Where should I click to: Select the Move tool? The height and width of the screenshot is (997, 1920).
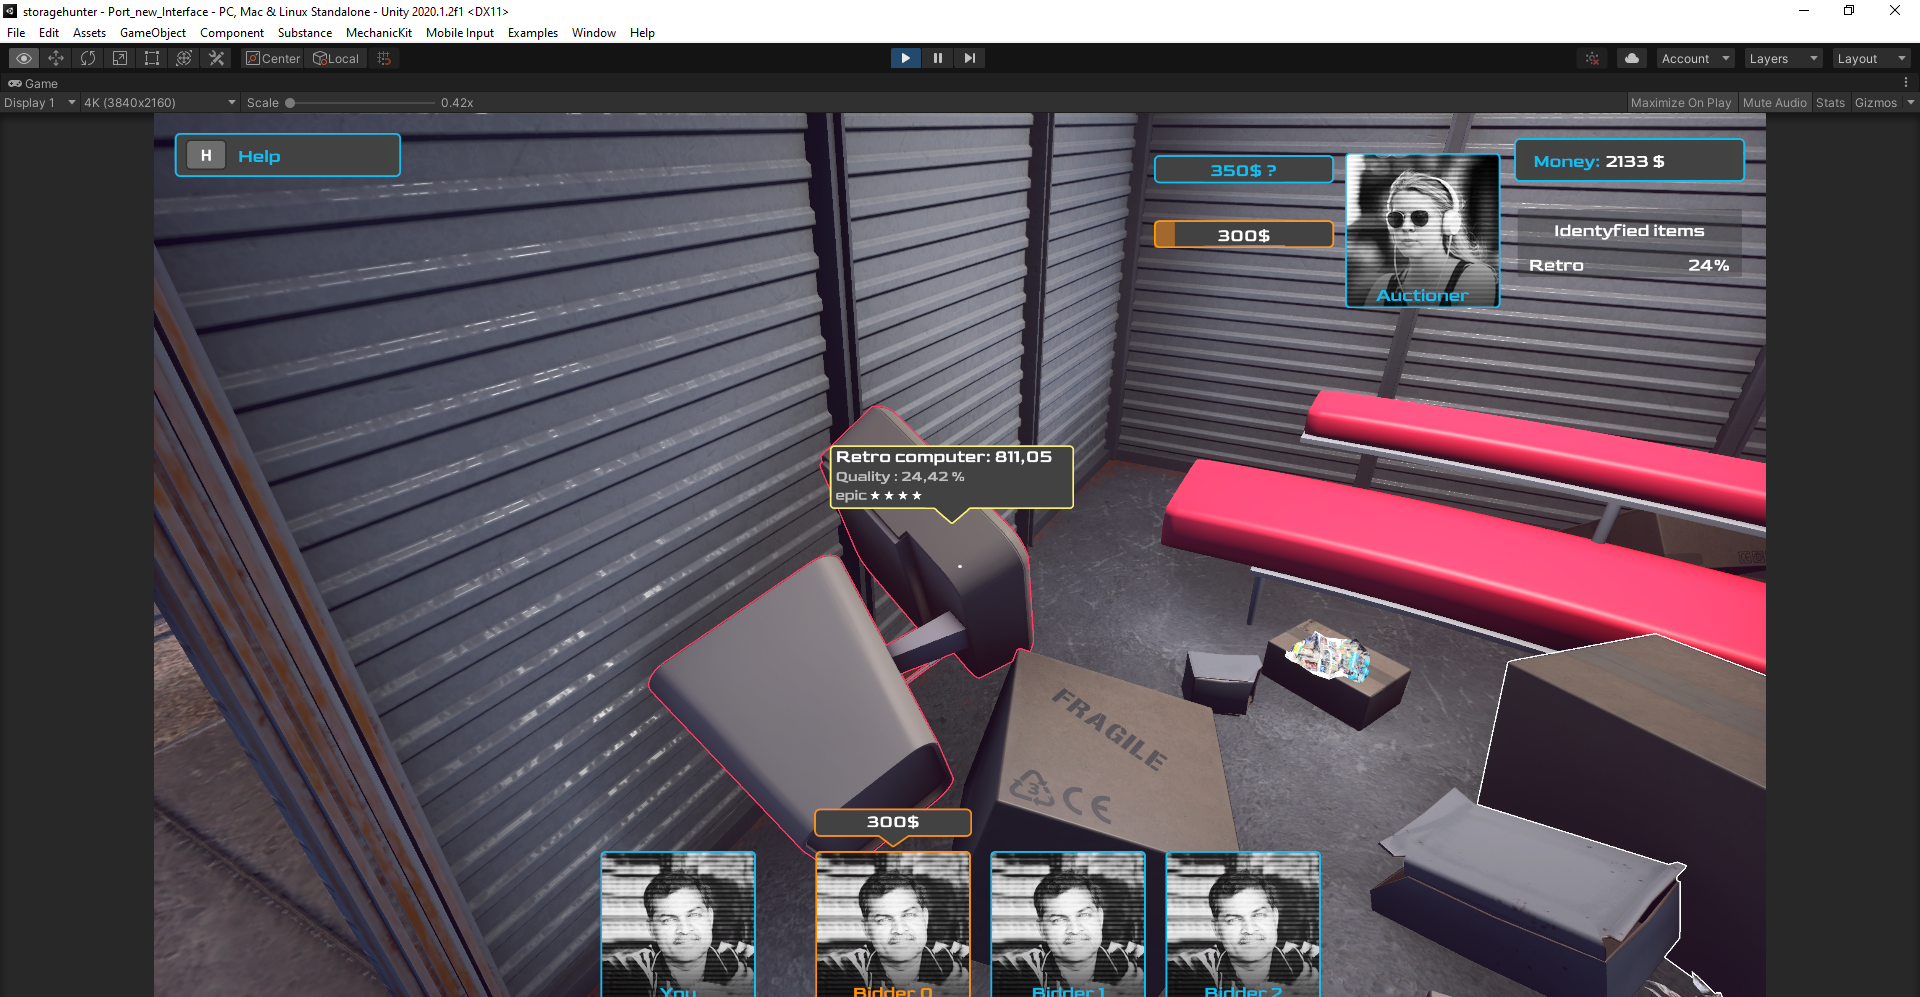56,58
